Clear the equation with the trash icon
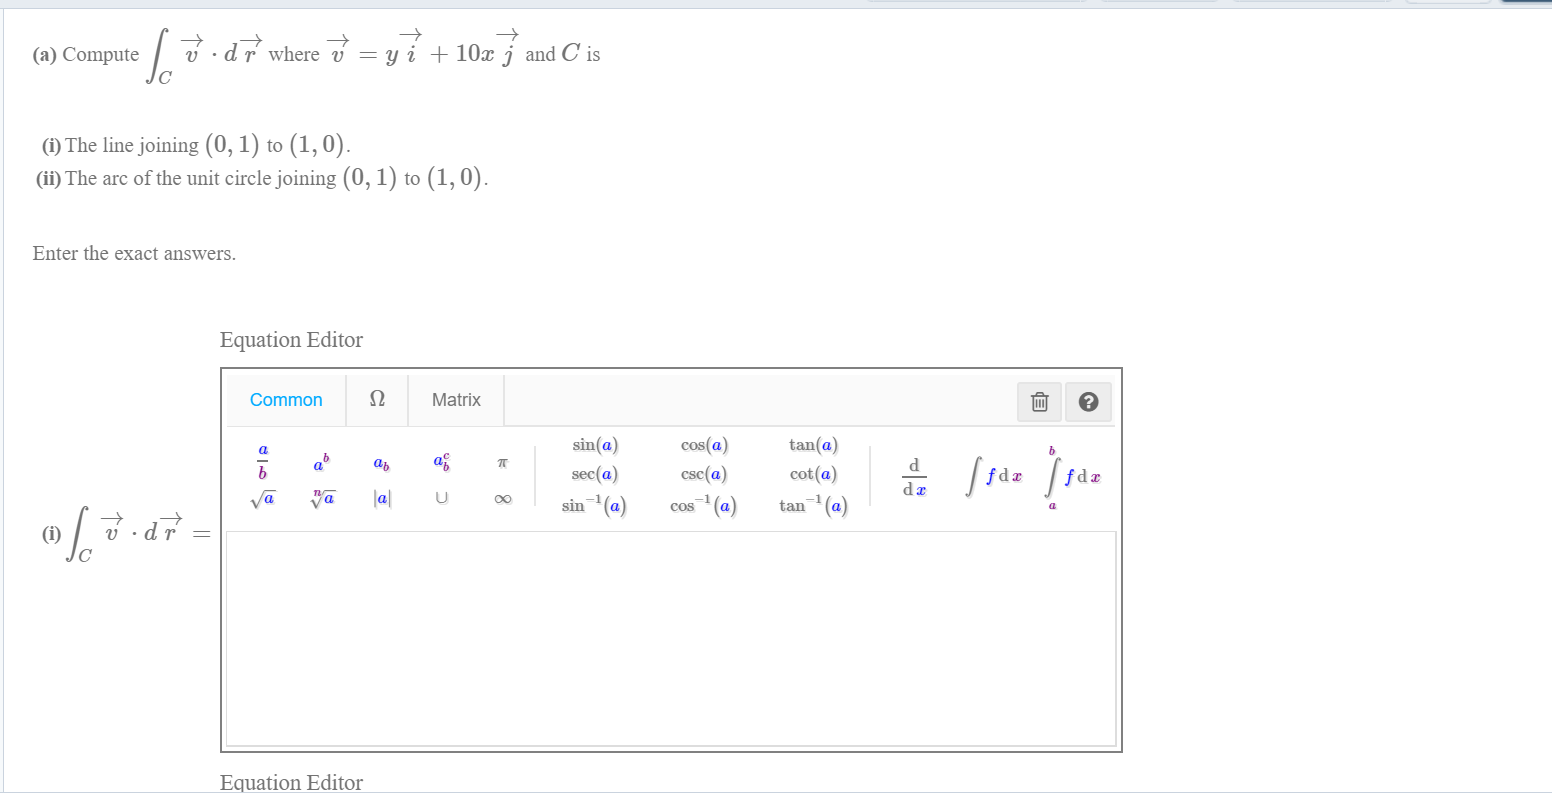The height and width of the screenshot is (795, 1552). point(1040,402)
